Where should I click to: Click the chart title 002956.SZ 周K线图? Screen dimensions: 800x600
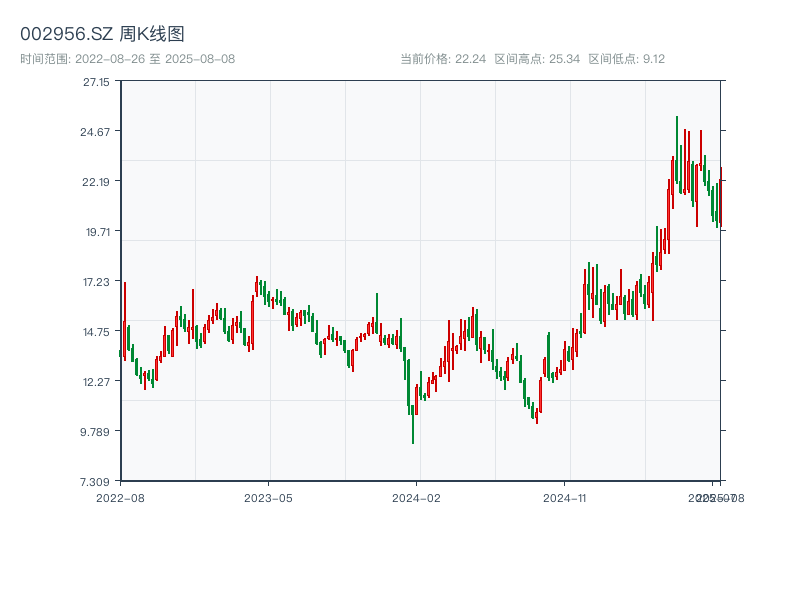(x=102, y=34)
